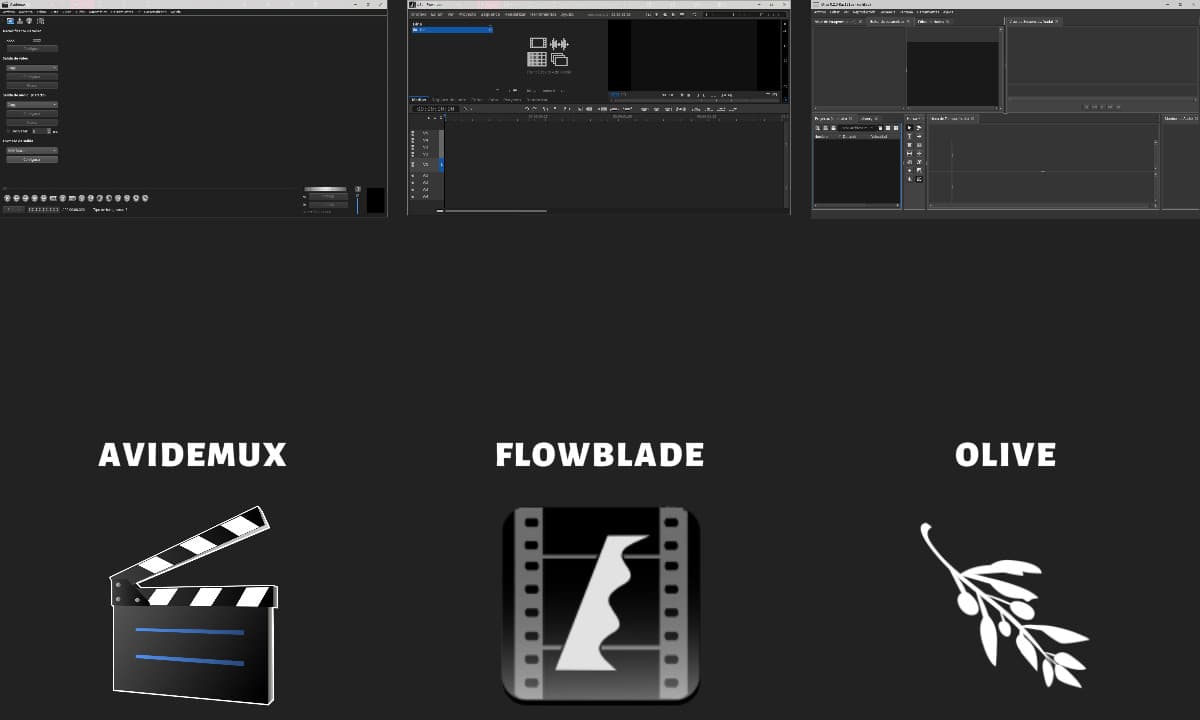The height and width of the screenshot is (720, 1200).
Task: Open Avidemux output format dropdown
Action: tap(32, 151)
